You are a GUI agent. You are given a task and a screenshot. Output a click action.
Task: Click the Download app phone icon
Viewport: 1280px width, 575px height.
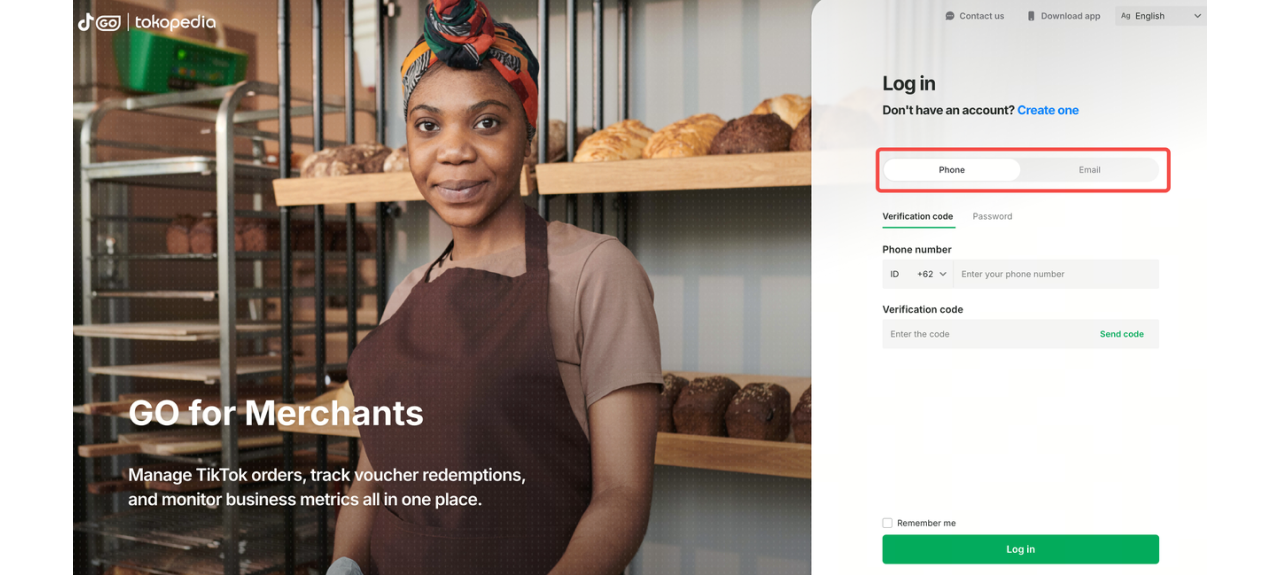coord(1031,16)
